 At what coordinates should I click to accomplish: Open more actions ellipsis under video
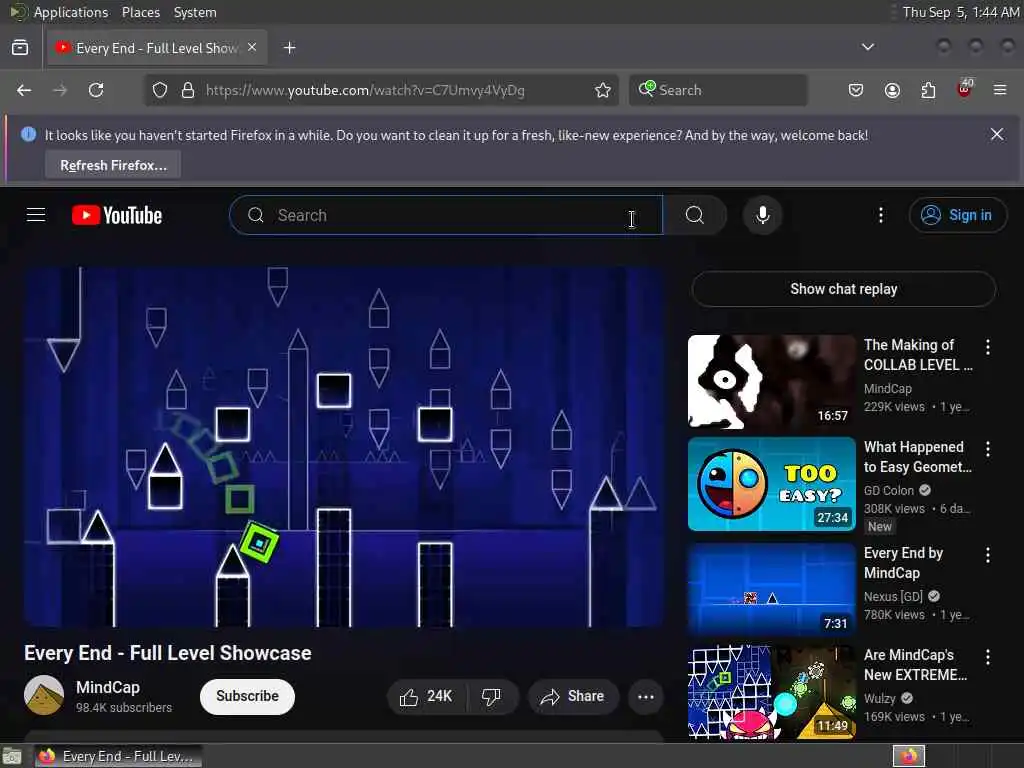(x=645, y=697)
